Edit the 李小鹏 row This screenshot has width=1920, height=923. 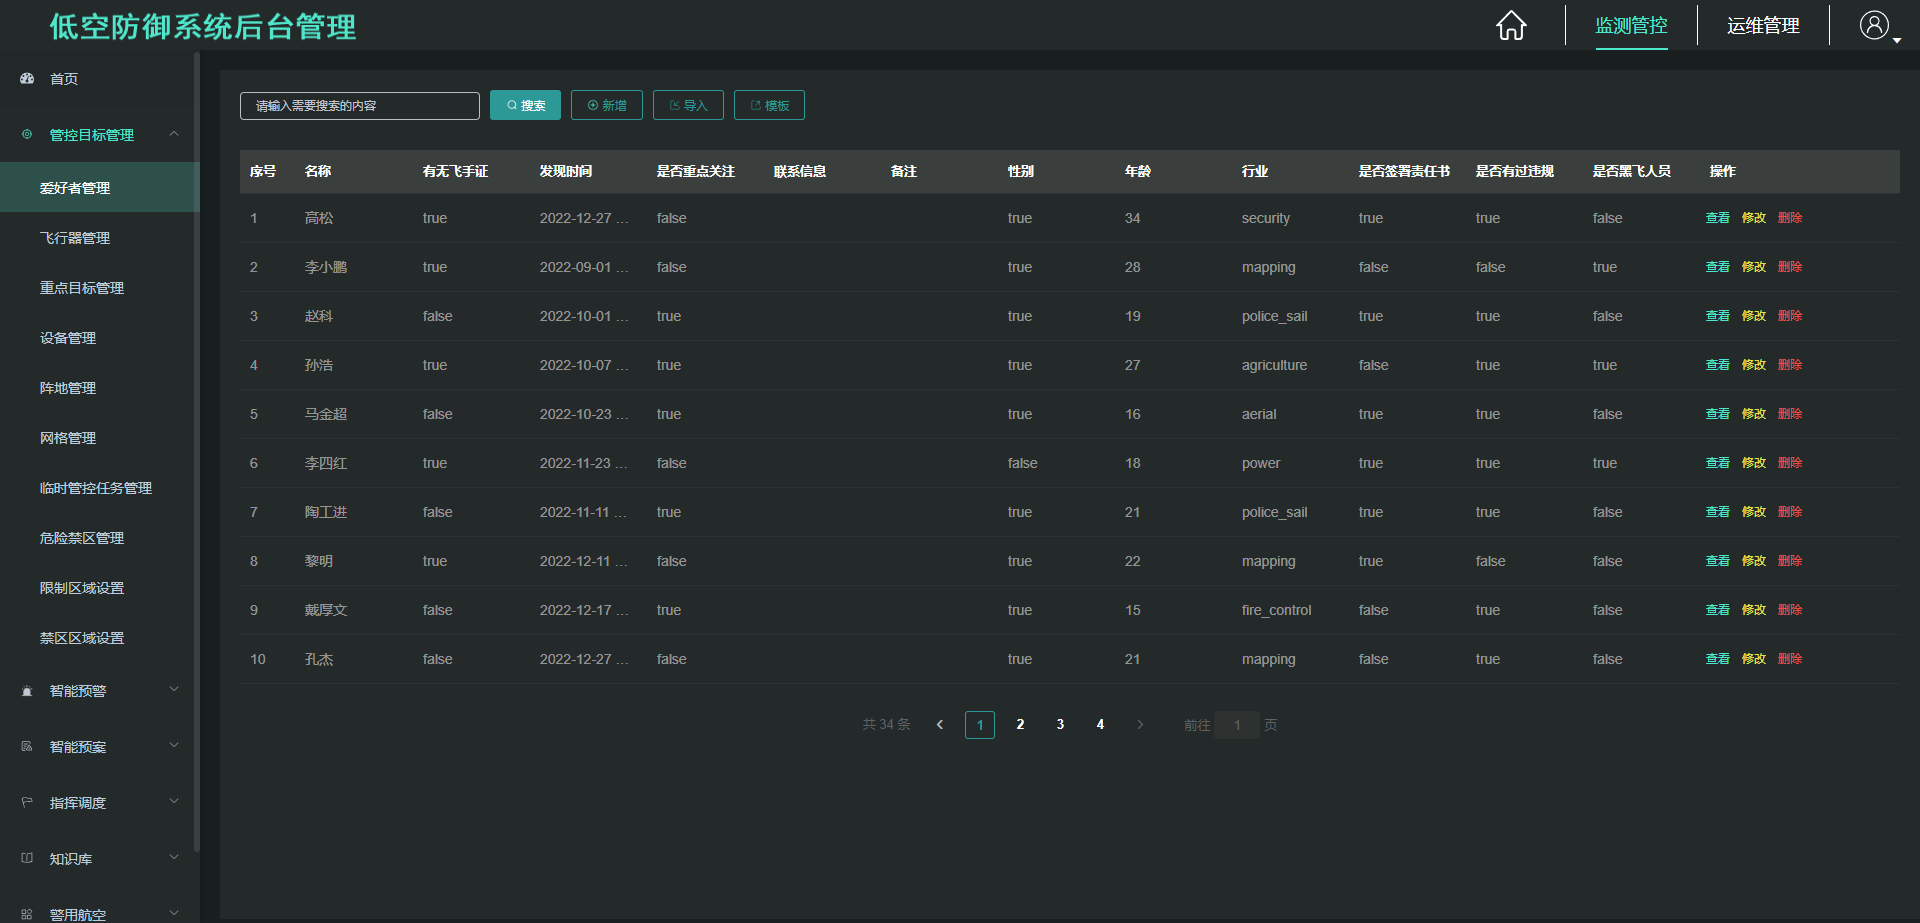click(1754, 267)
